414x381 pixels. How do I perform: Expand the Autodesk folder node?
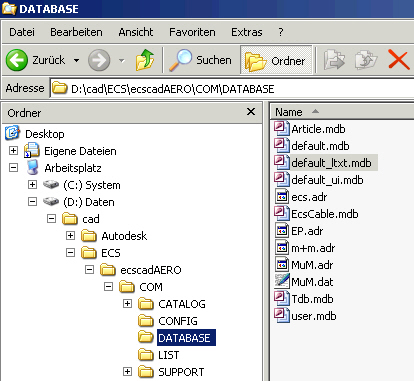(x=70, y=235)
